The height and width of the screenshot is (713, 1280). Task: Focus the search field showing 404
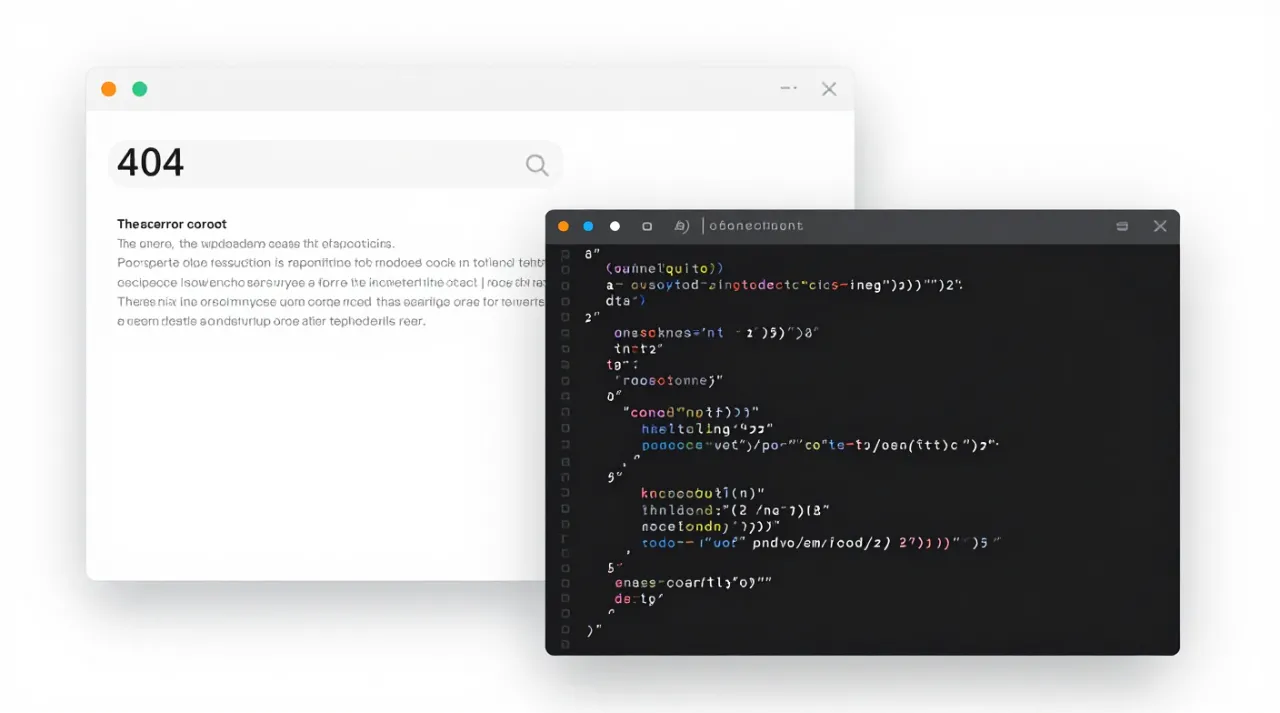click(335, 164)
